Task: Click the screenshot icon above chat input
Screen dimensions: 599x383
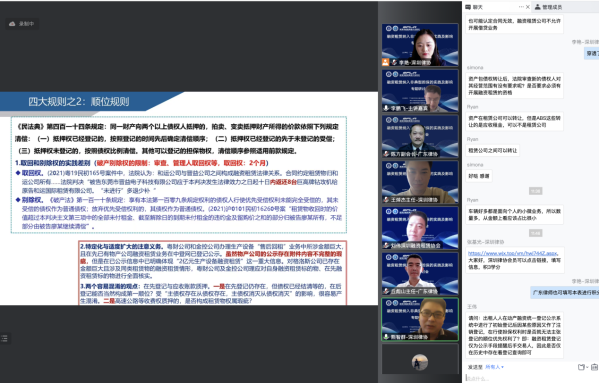Action: pos(581,367)
